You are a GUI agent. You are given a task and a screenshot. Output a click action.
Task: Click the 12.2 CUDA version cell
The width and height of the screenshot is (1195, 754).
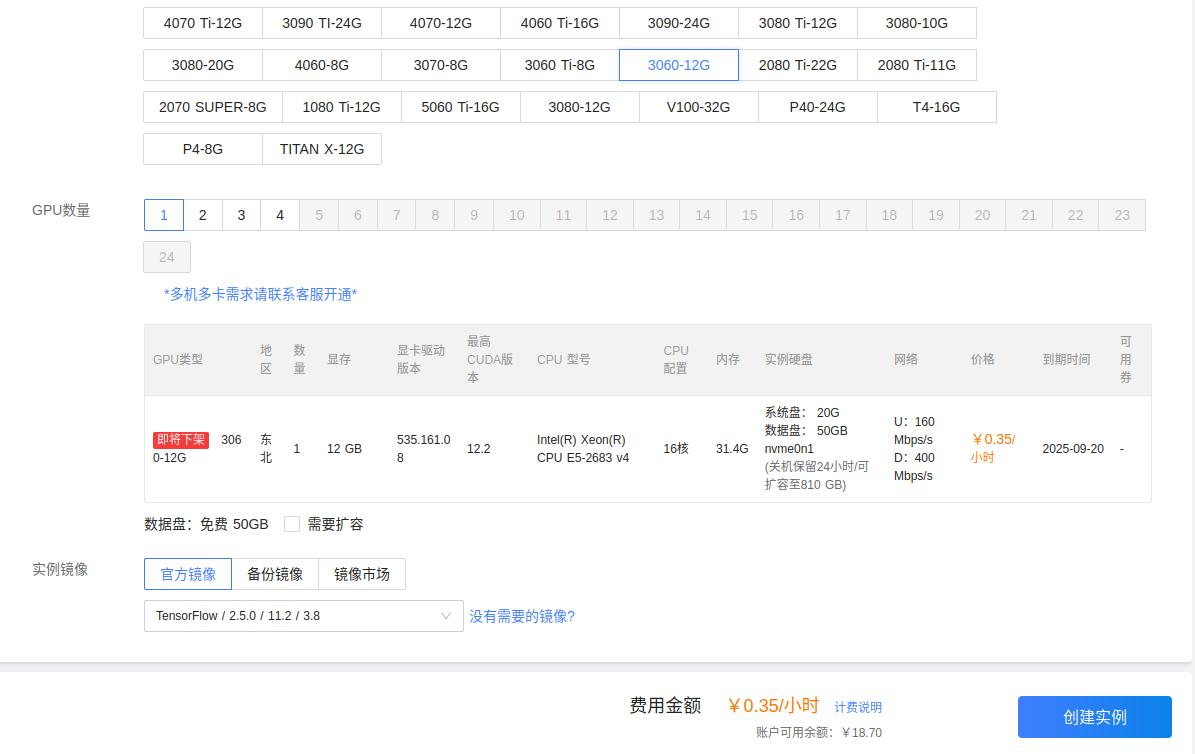click(x=479, y=448)
